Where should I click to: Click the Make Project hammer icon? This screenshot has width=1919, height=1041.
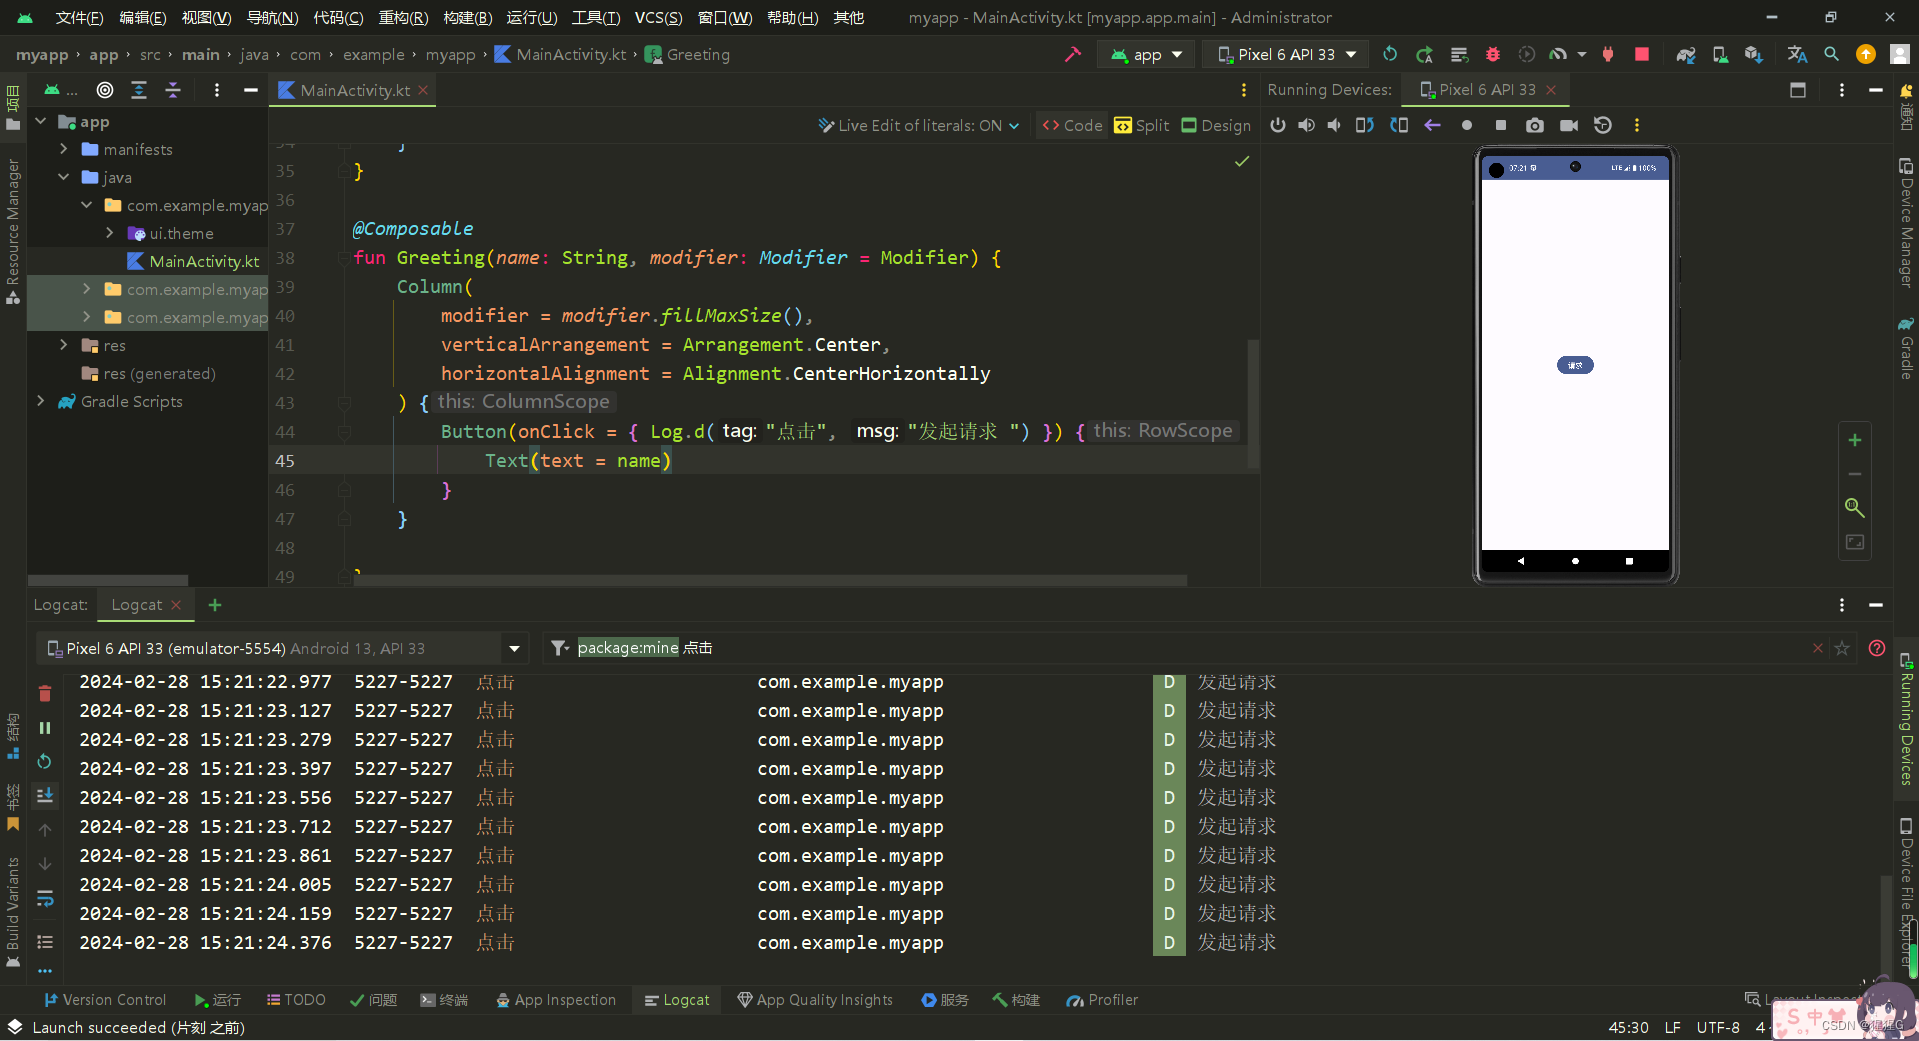[x=1073, y=54]
